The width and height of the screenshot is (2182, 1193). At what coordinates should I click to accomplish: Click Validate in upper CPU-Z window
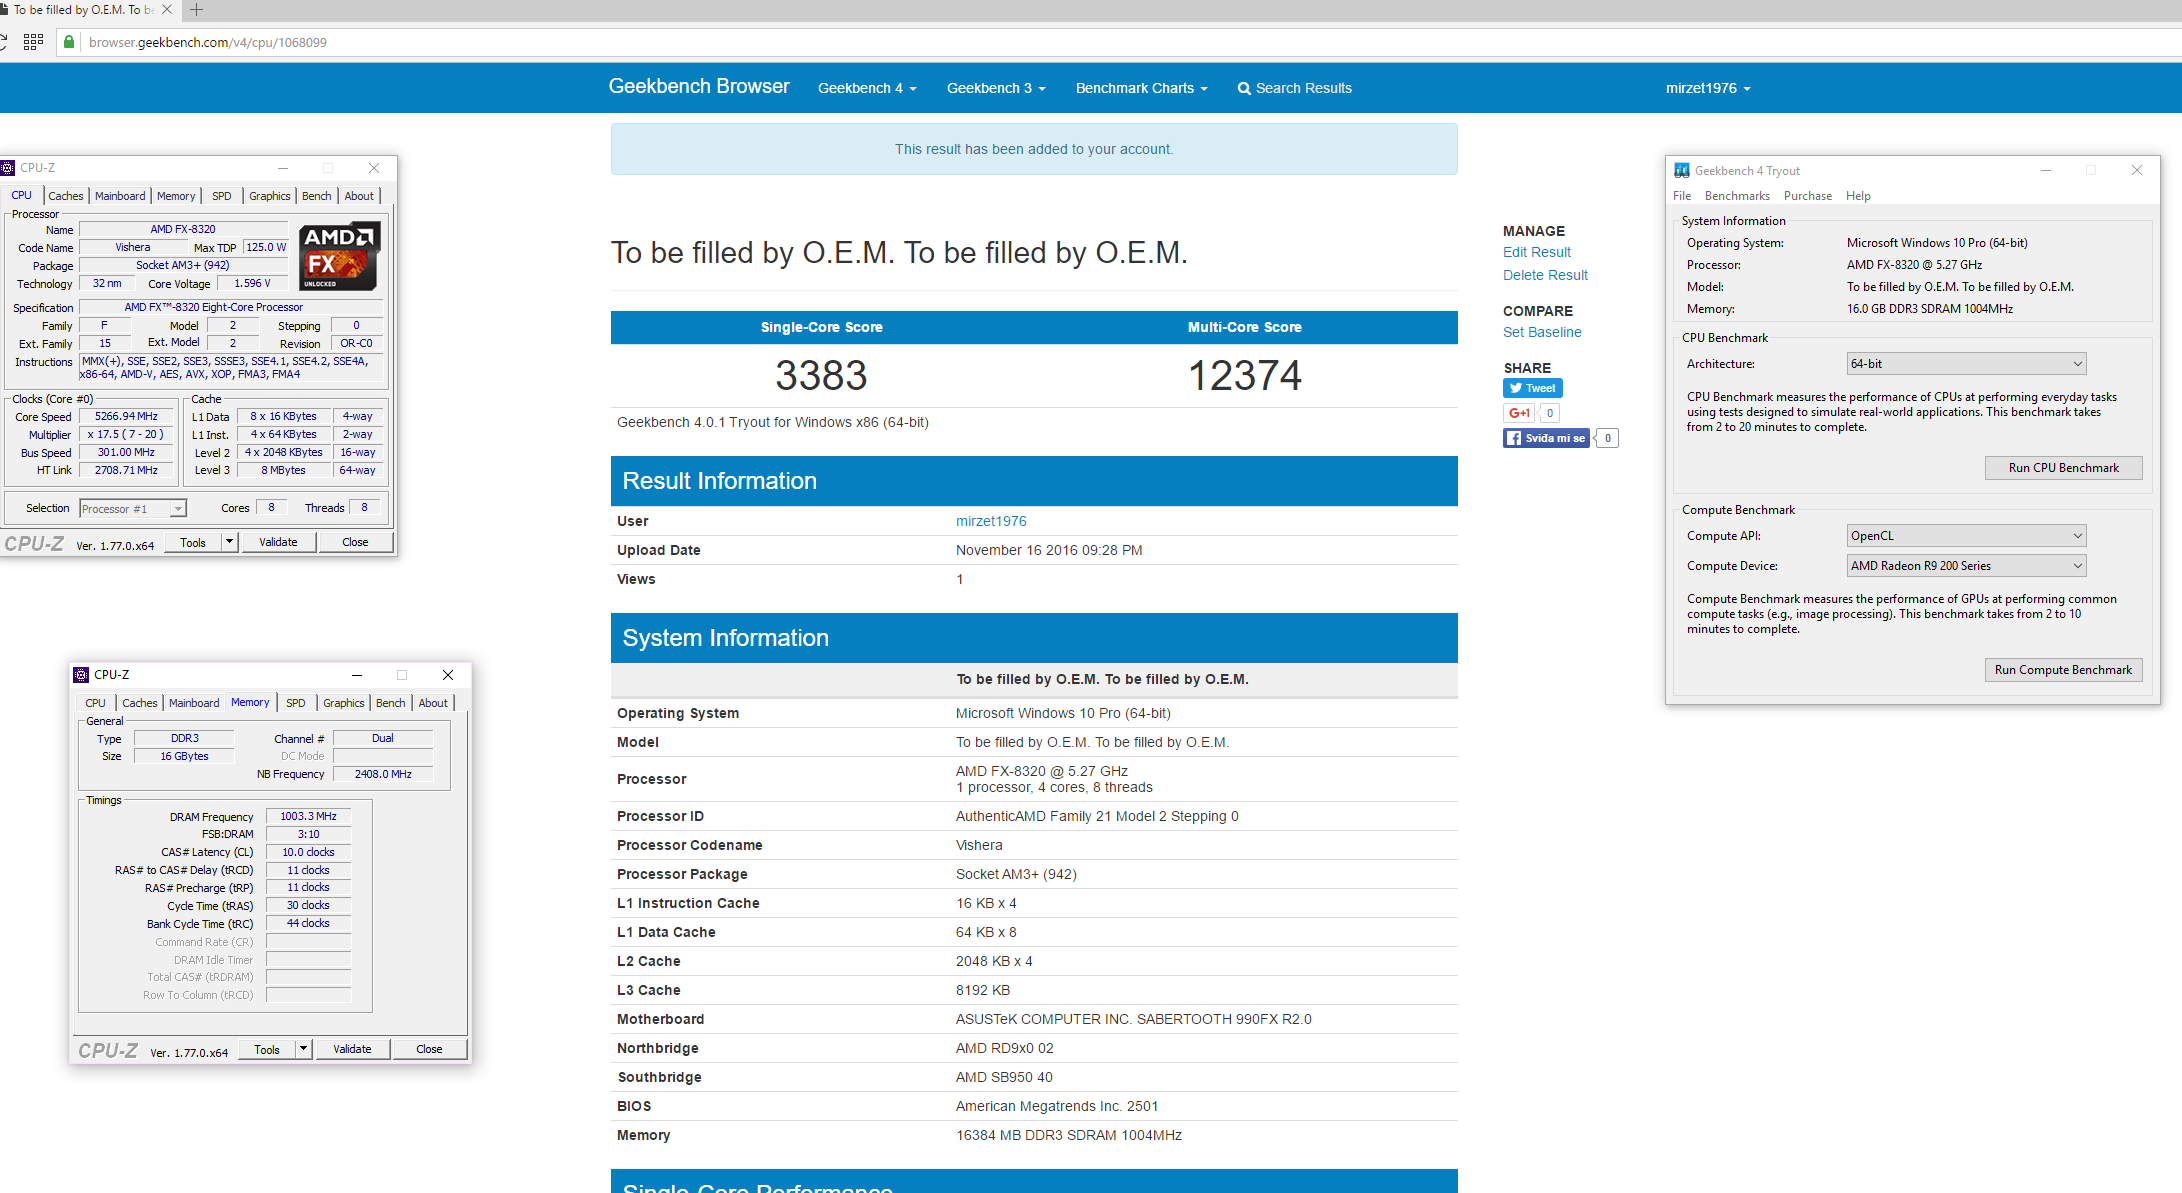[x=278, y=542]
